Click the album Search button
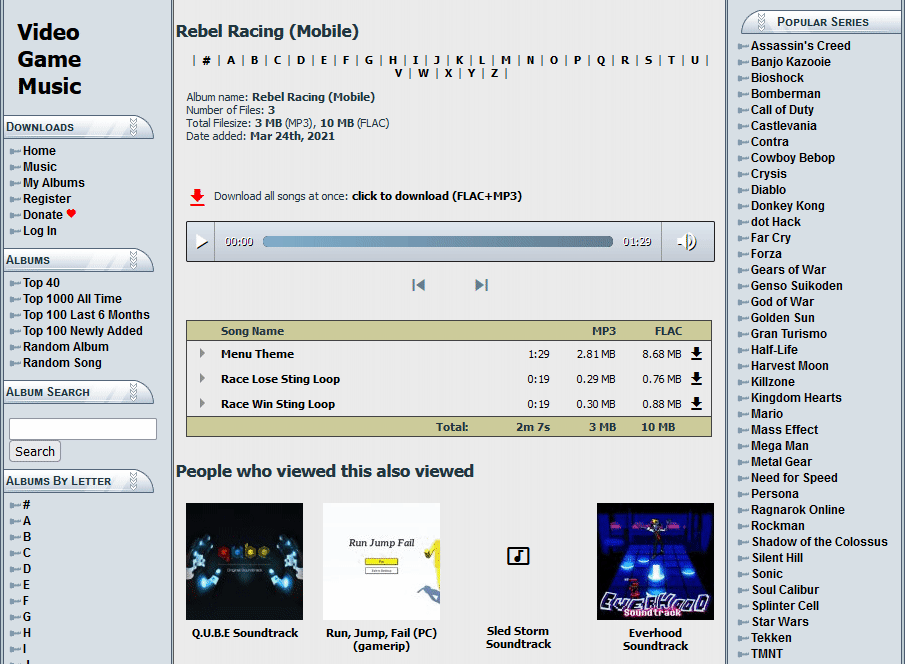905x664 pixels. [35, 452]
